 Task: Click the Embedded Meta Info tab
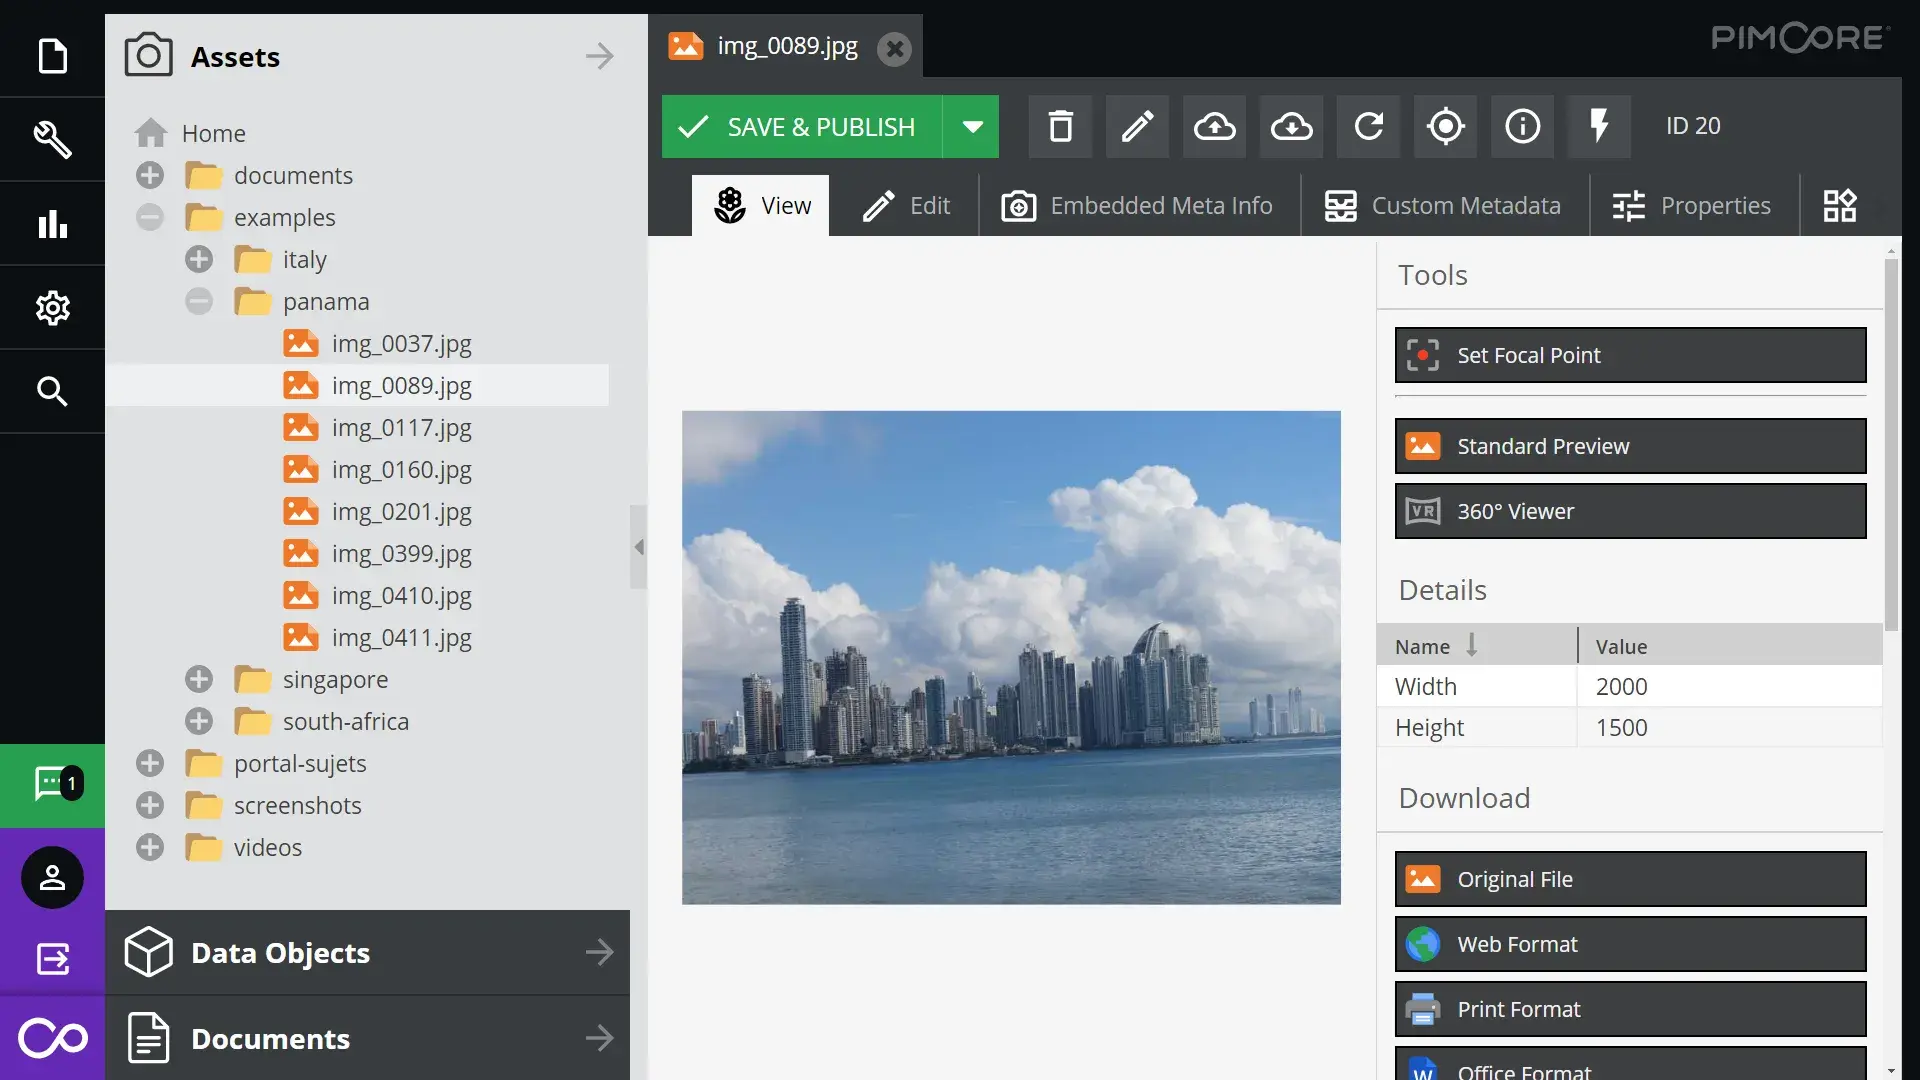pyautogui.click(x=1135, y=204)
